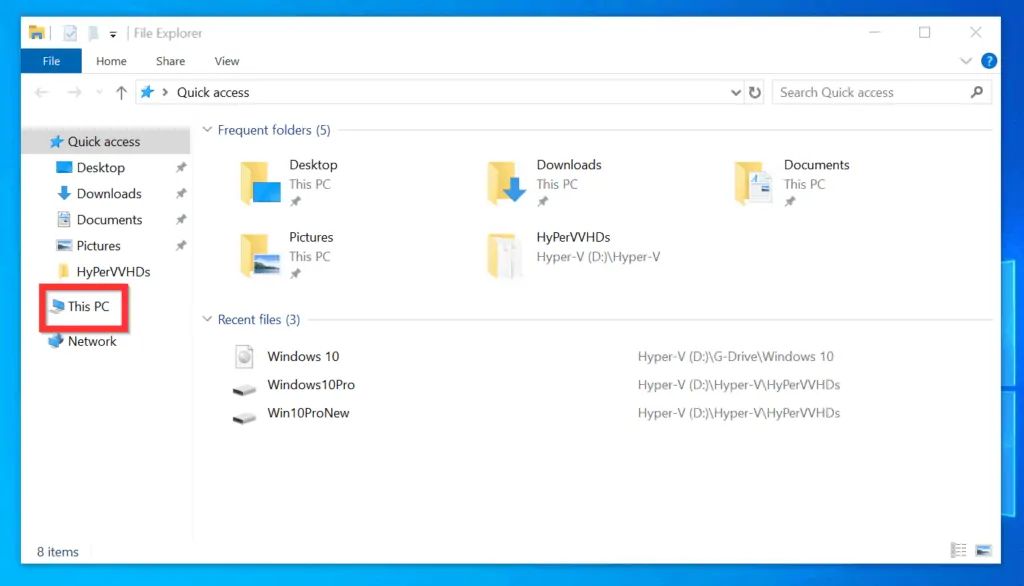Switch to the View ribbon tab

(227, 61)
